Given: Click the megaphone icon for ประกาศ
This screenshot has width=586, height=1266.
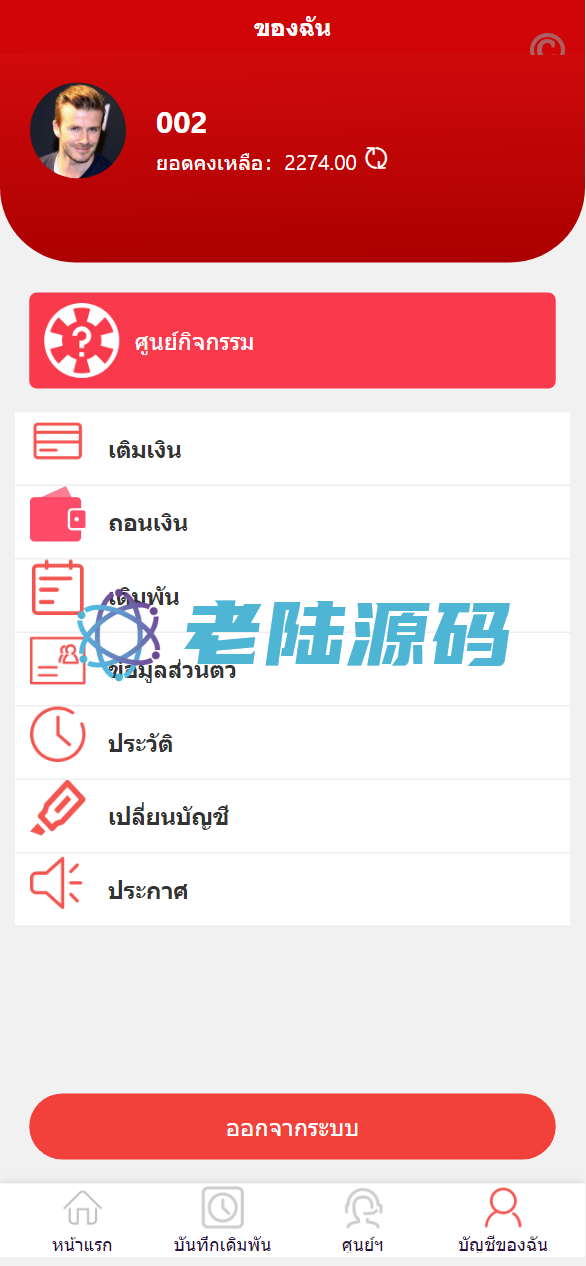Looking at the screenshot, I should click(55, 883).
